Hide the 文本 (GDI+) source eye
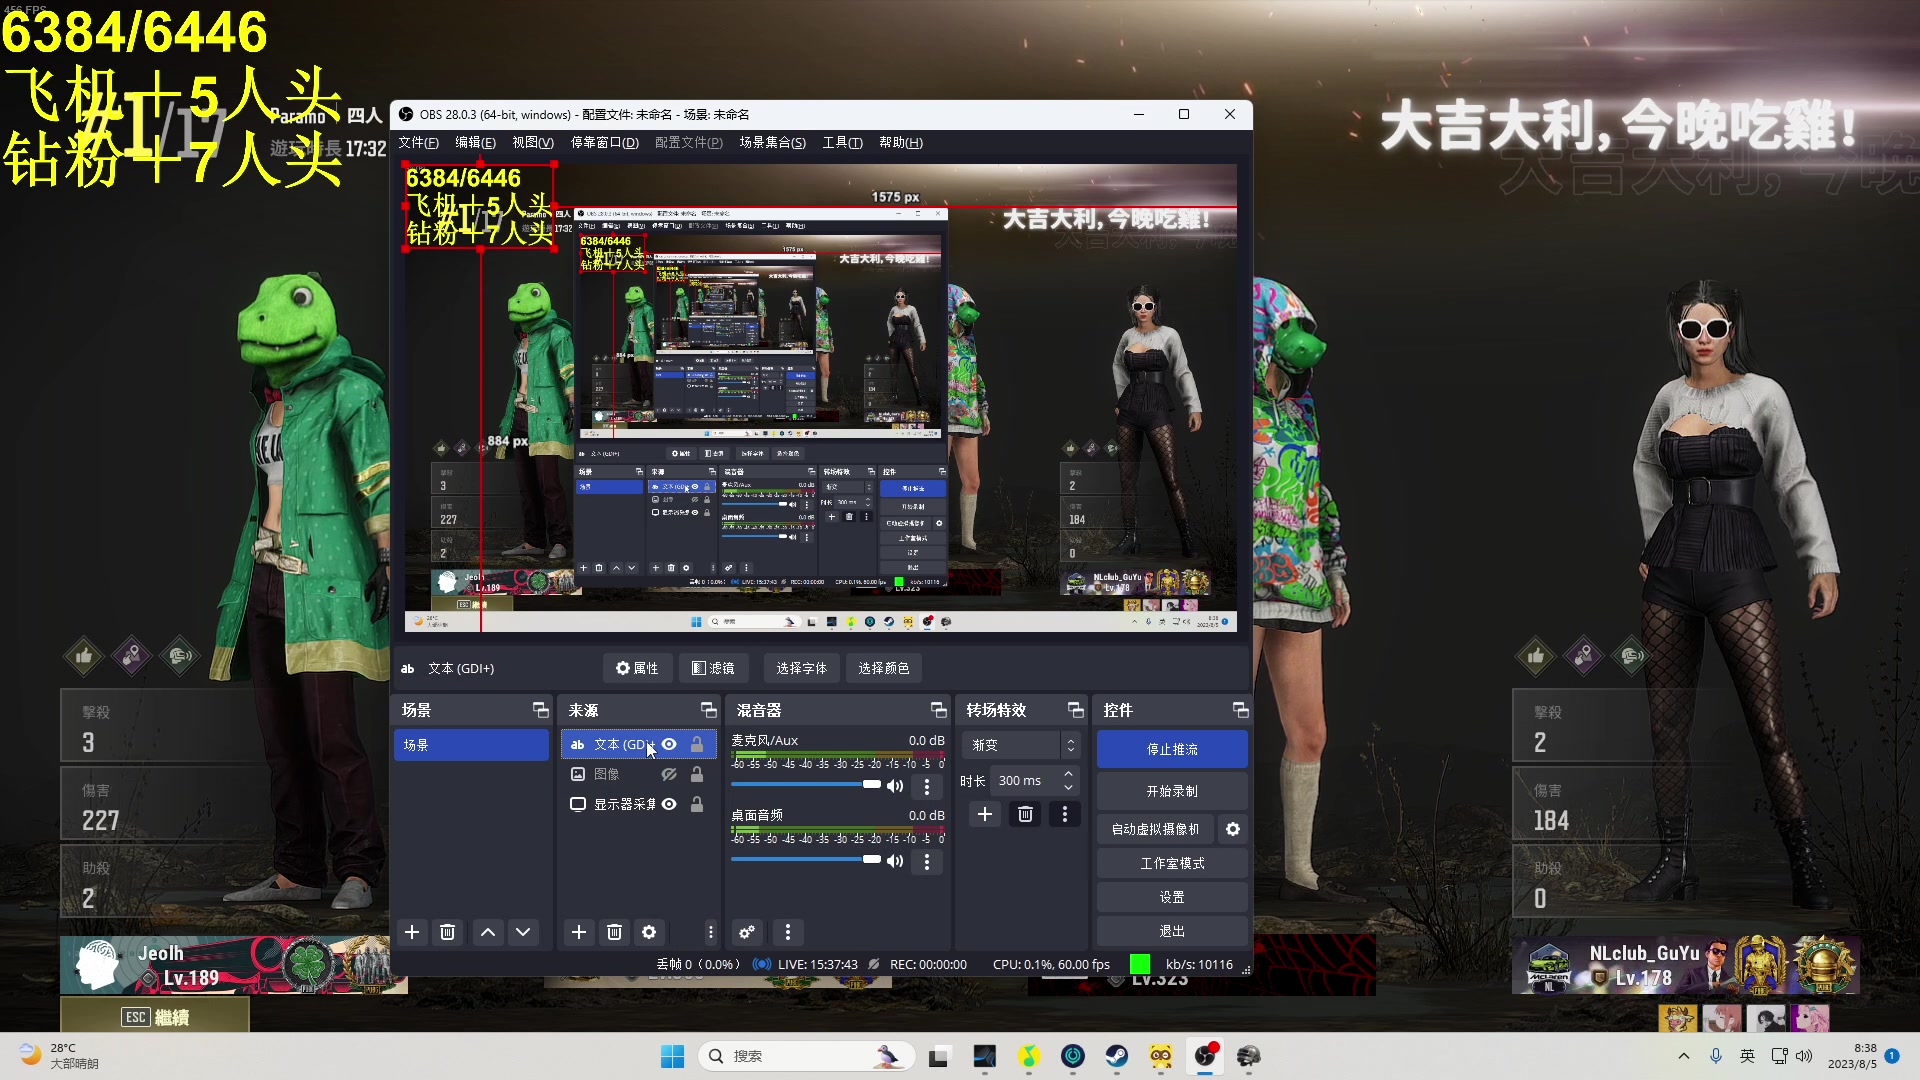Image resolution: width=1920 pixels, height=1080 pixels. pos(670,744)
